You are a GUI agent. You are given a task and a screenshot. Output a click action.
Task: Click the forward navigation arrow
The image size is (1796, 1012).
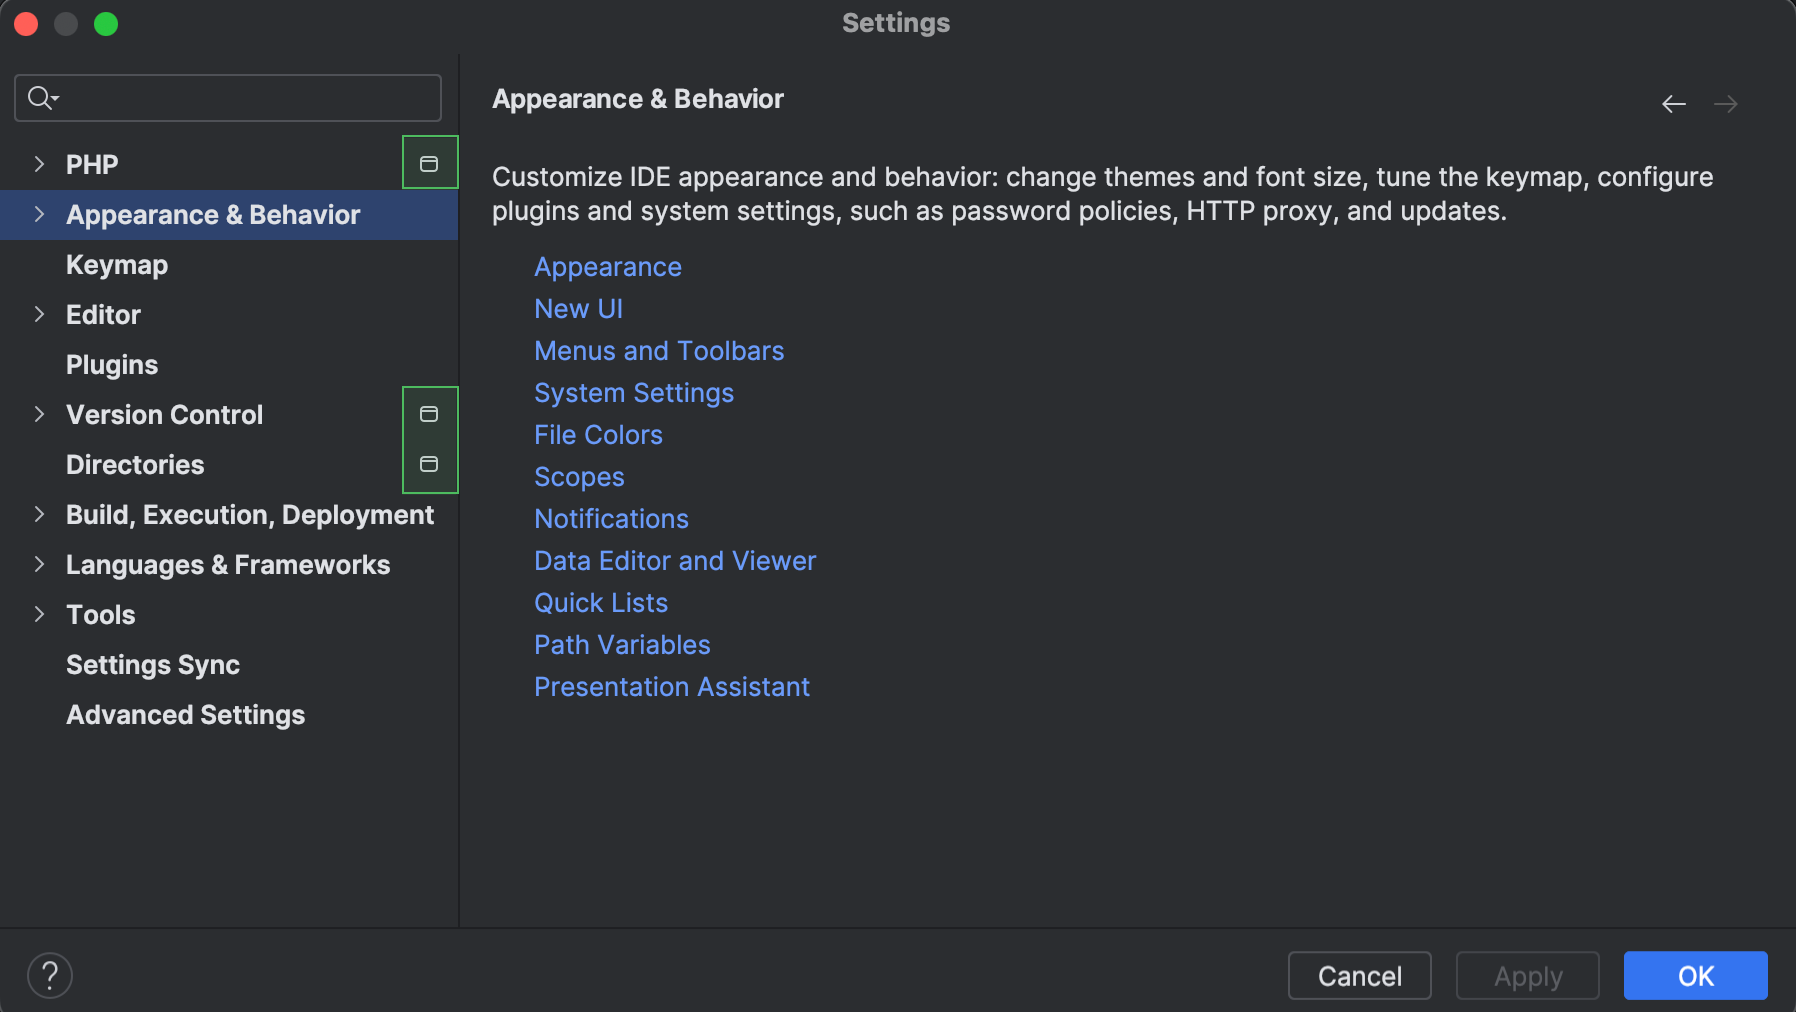(x=1726, y=103)
